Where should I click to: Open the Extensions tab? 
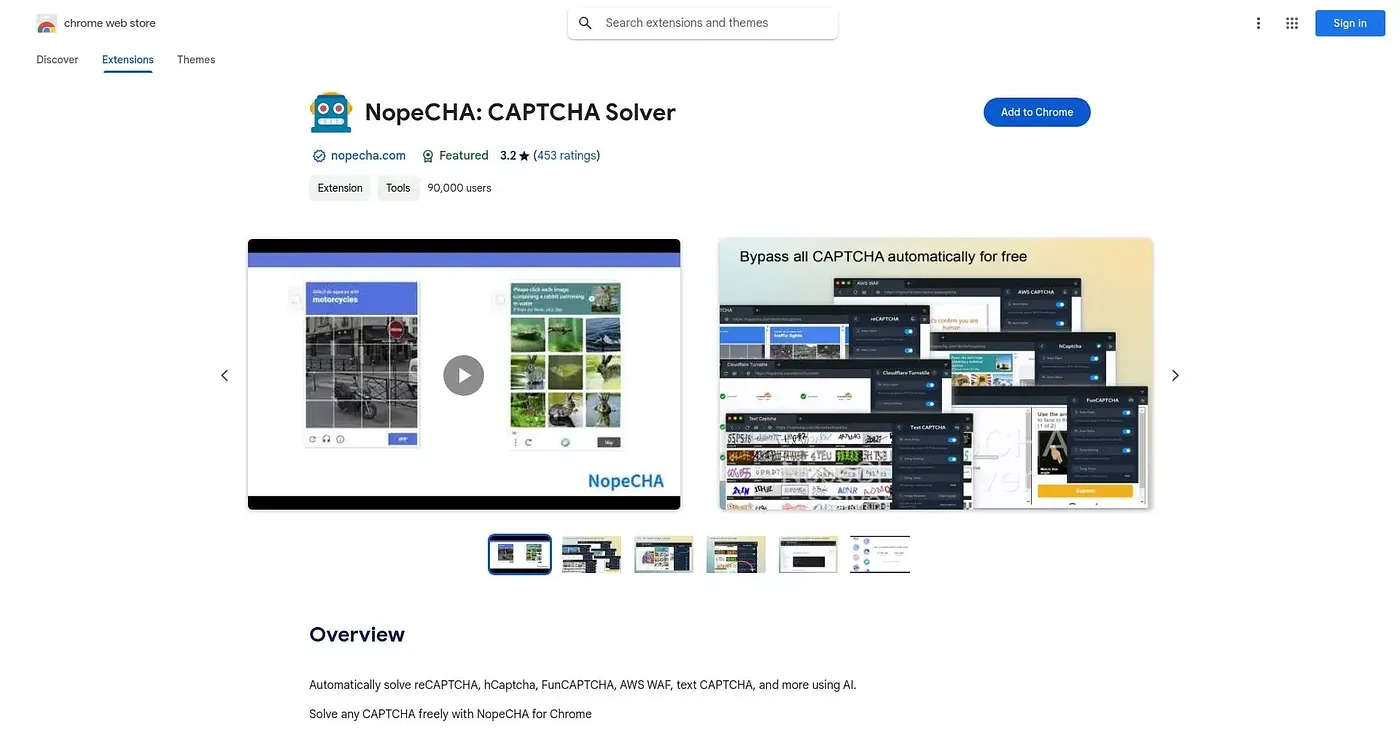pos(128,60)
